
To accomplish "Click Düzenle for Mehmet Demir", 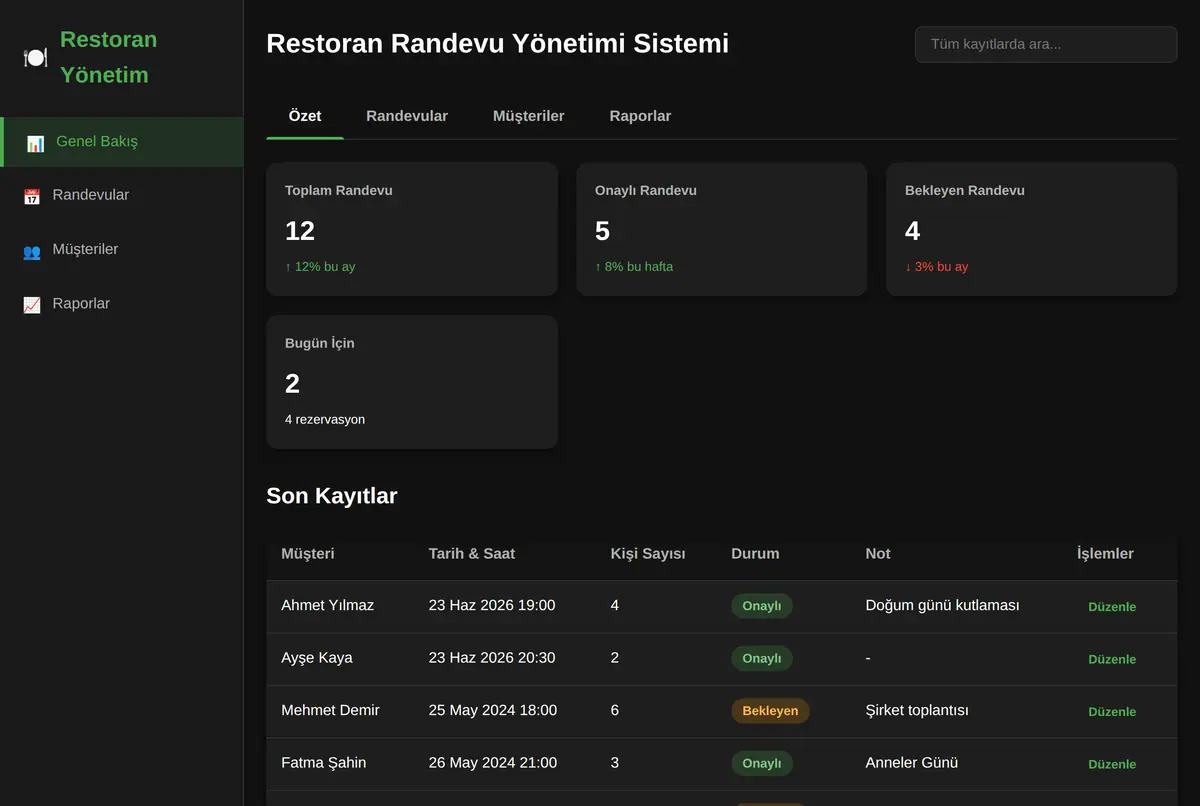I will click(x=1112, y=712).
